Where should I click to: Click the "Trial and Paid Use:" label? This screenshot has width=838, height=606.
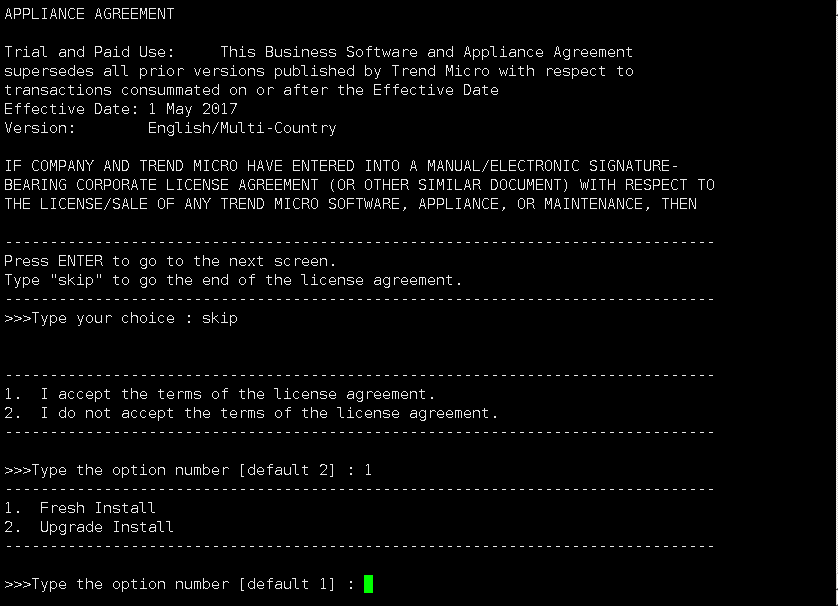pos(89,52)
